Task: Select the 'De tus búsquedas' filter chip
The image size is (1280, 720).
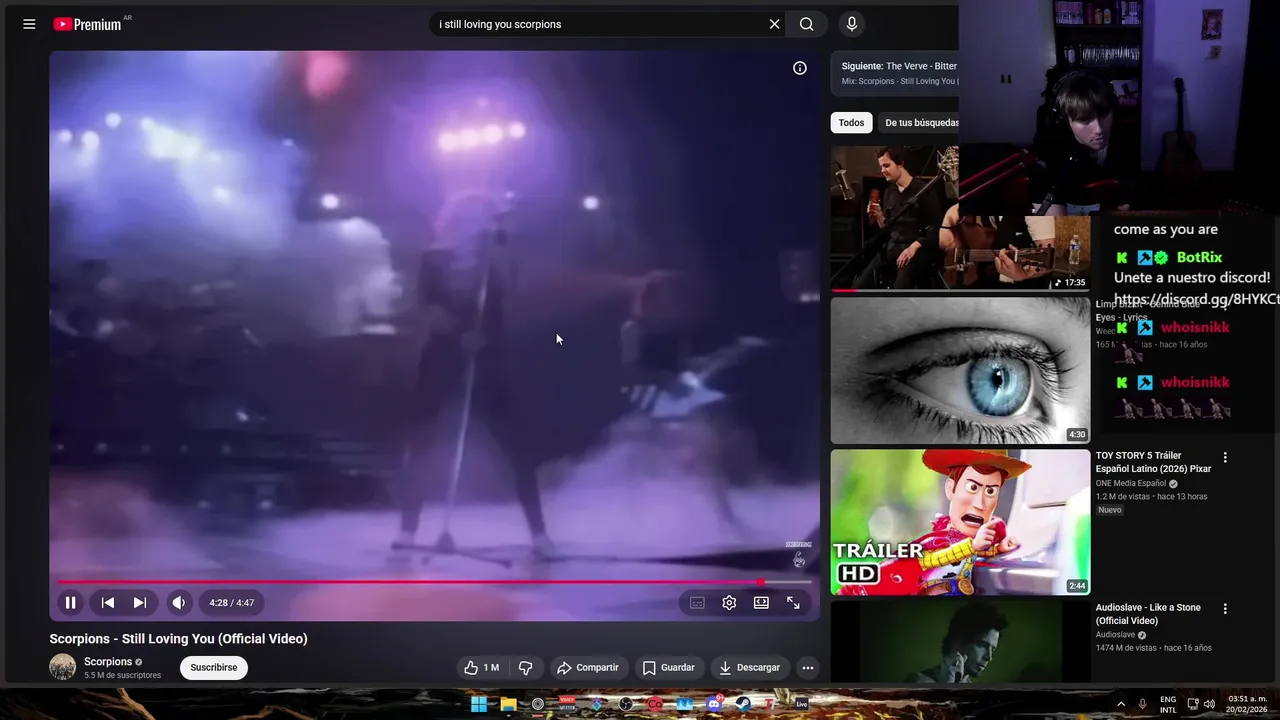Action: (920, 123)
